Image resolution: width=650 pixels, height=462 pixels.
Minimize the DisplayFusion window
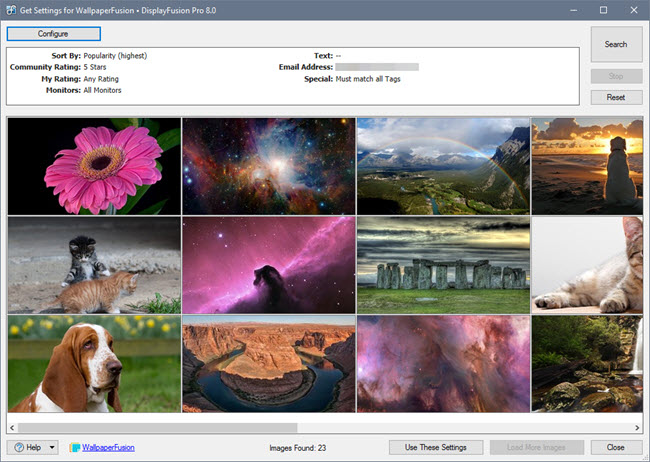(574, 10)
